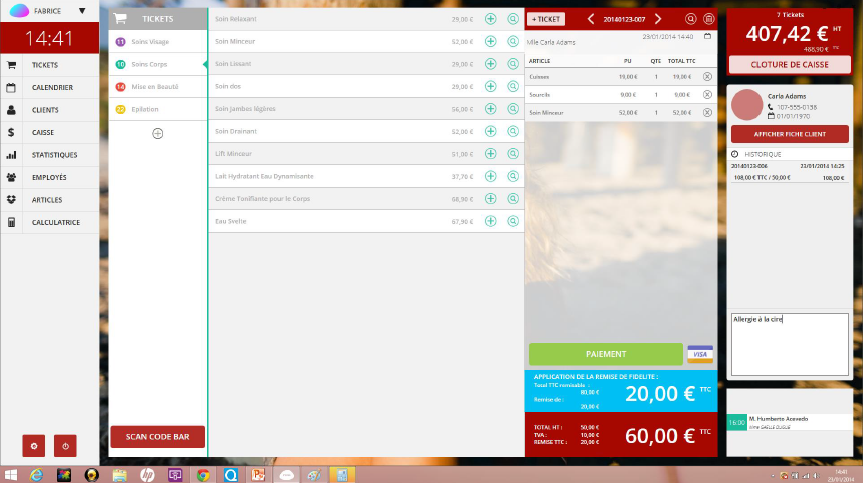The image size is (863, 483).
Task: Open Calendrier in the sidebar menu
Action: pos(52,87)
